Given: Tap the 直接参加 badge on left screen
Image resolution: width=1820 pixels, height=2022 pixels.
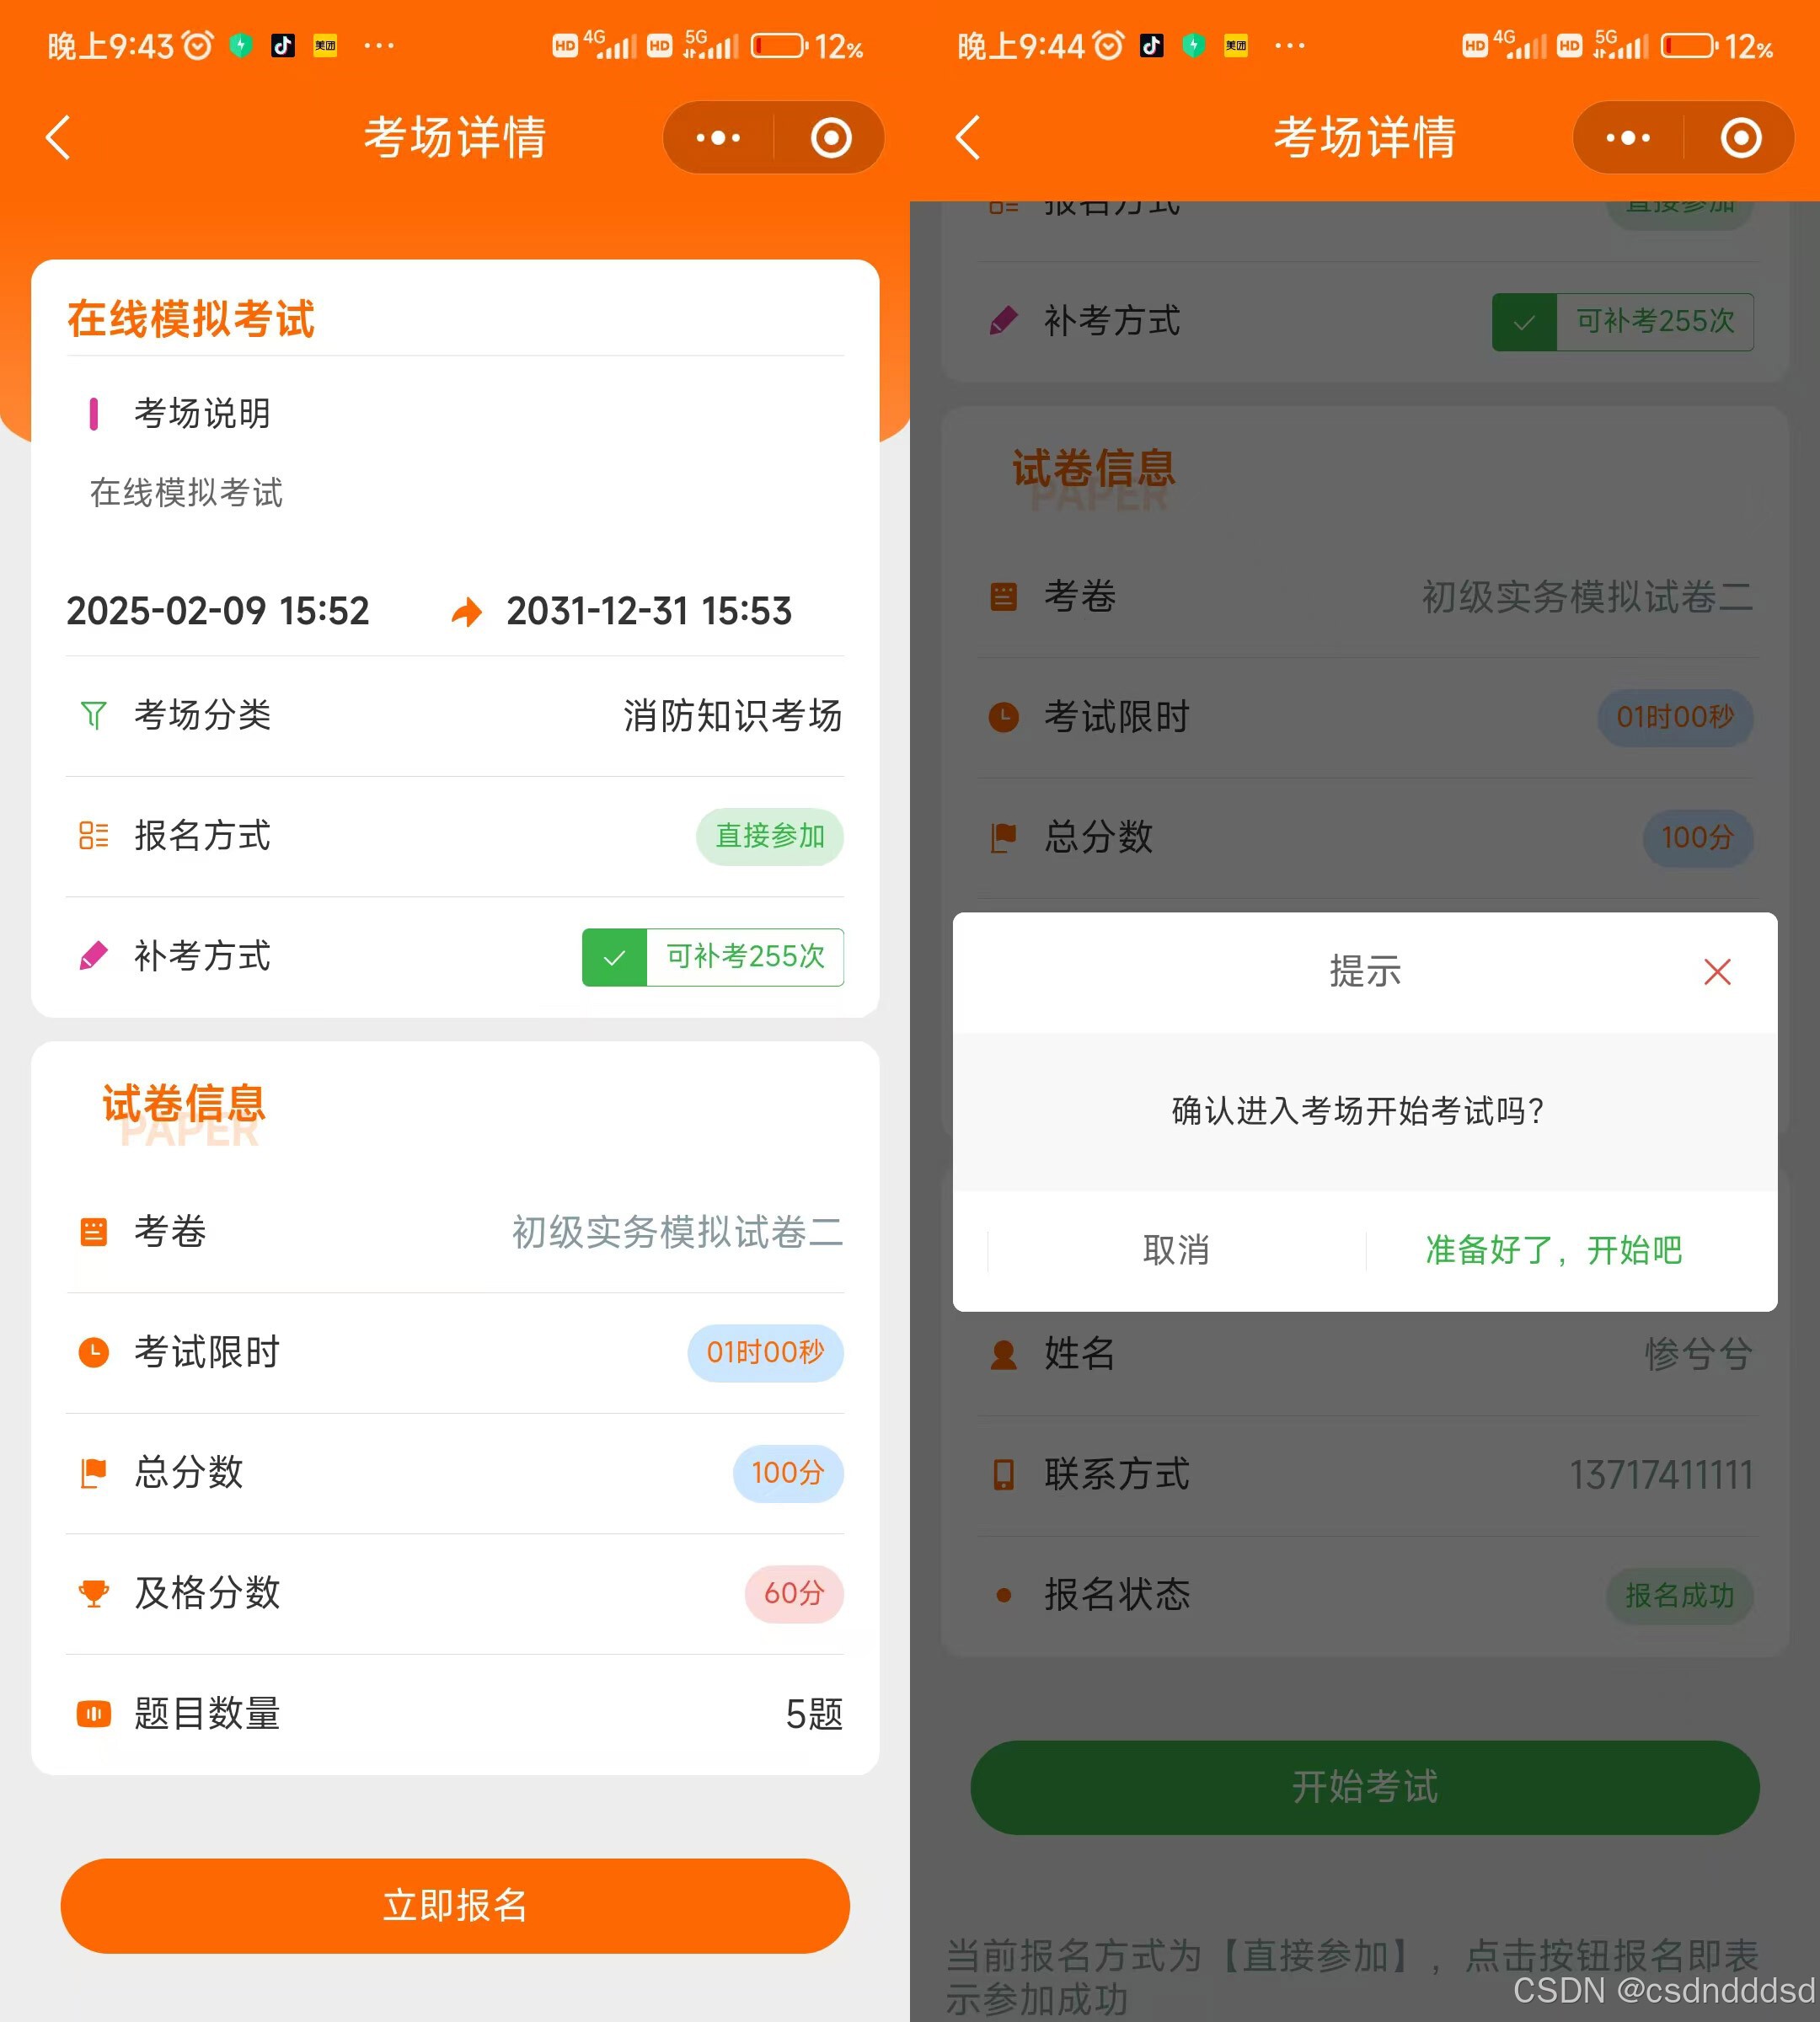Looking at the screenshot, I should 769,836.
